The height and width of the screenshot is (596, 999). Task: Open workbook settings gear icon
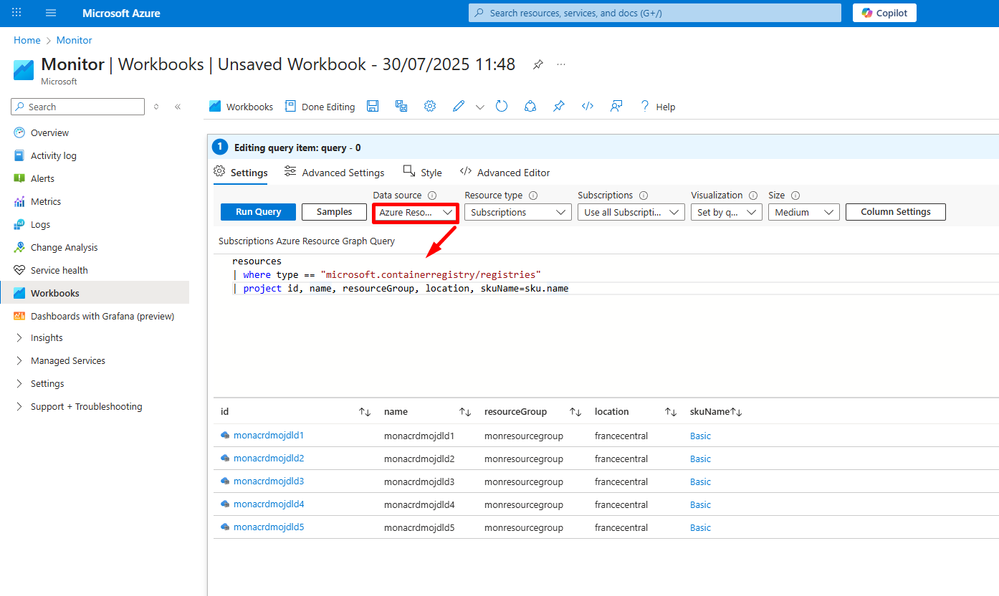point(430,106)
